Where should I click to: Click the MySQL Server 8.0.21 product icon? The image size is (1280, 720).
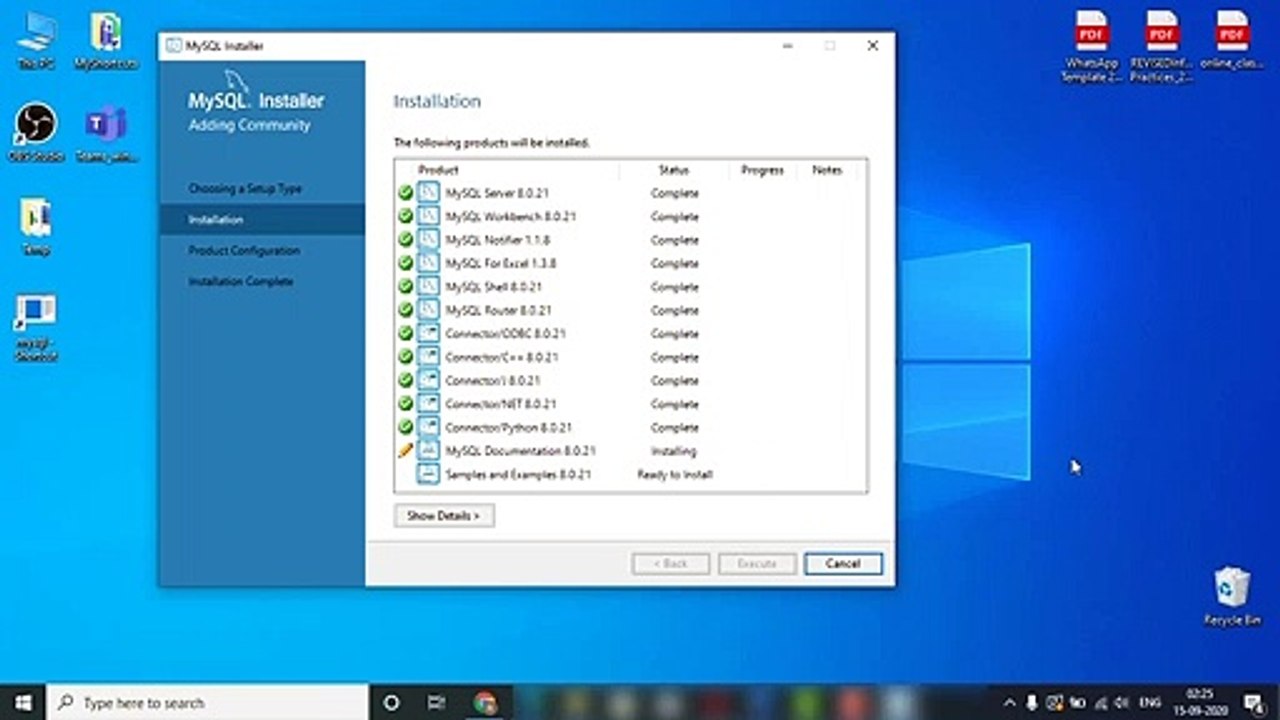tap(428, 193)
